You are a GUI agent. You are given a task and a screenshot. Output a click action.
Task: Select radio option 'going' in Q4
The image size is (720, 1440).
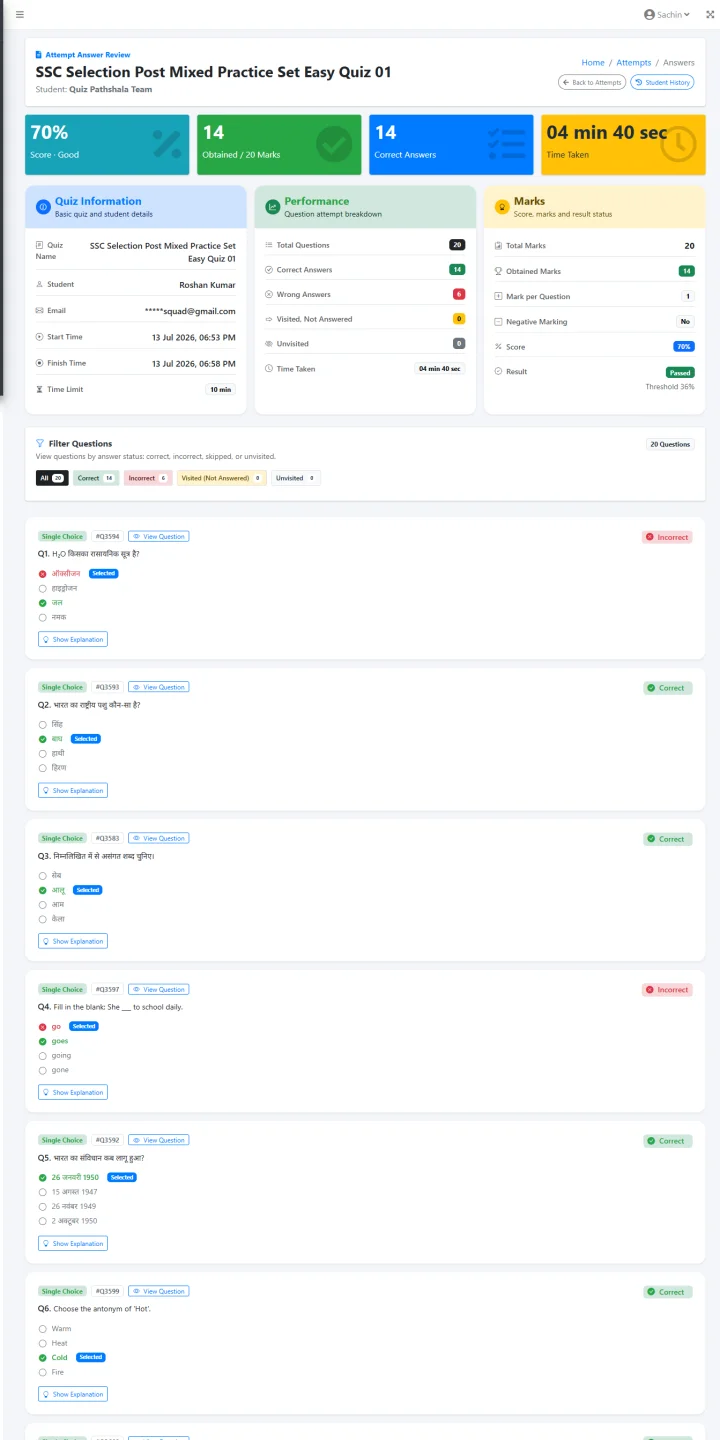pyautogui.click(x=42, y=1055)
